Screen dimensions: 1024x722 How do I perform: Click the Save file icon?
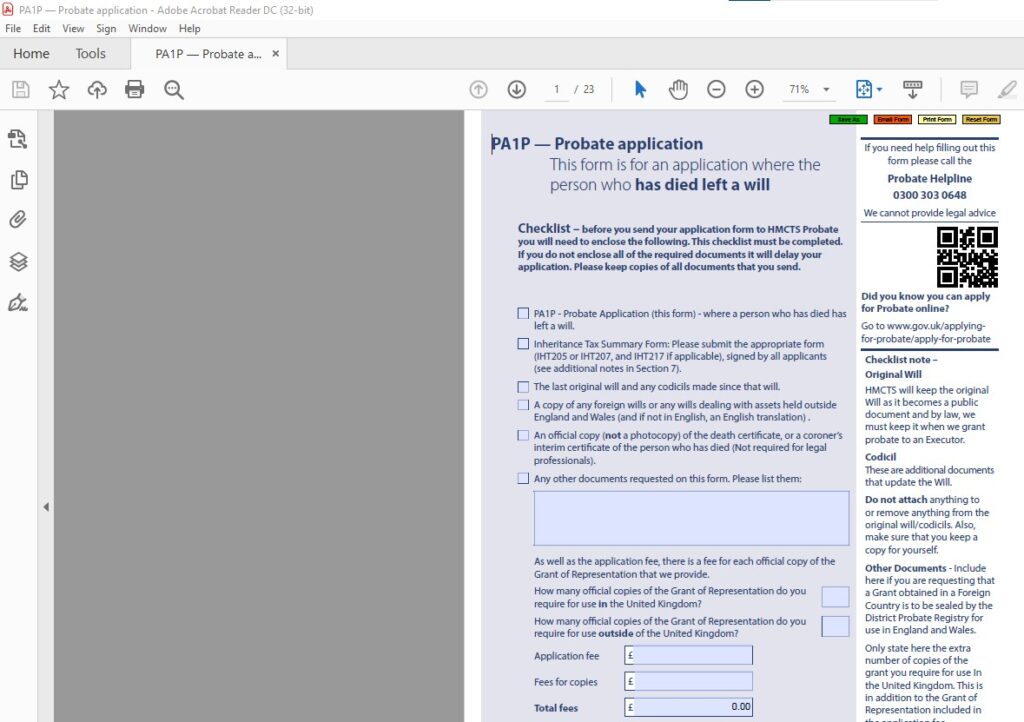[x=21, y=89]
